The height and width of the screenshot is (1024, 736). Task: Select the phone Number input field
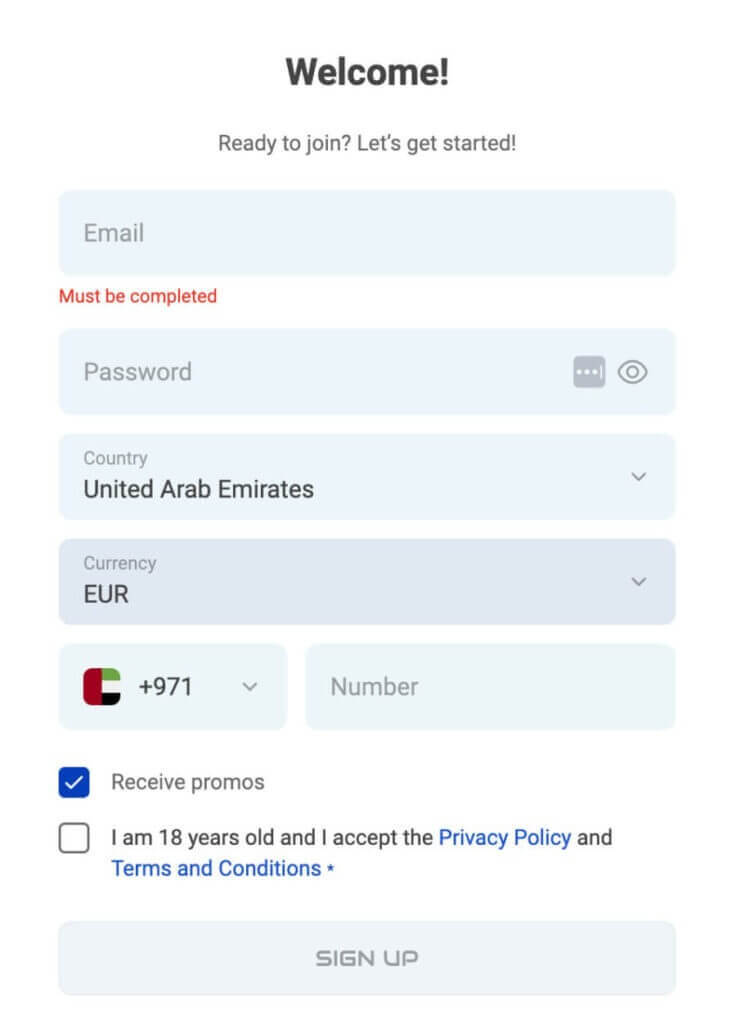[x=490, y=687]
